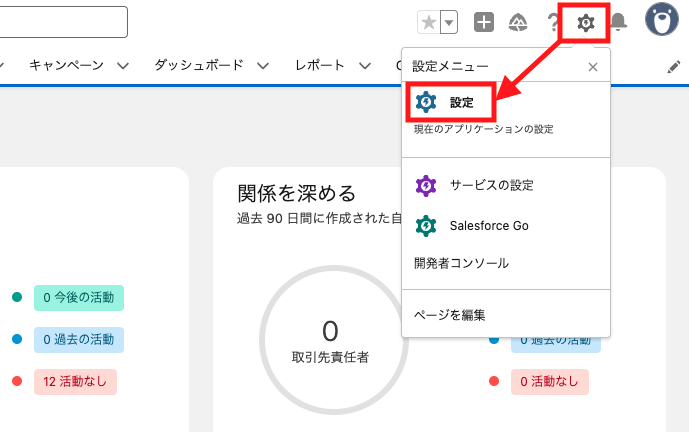Open the レポート tab chevron menu
Screen dimensions: 689x432
tap(365, 66)
